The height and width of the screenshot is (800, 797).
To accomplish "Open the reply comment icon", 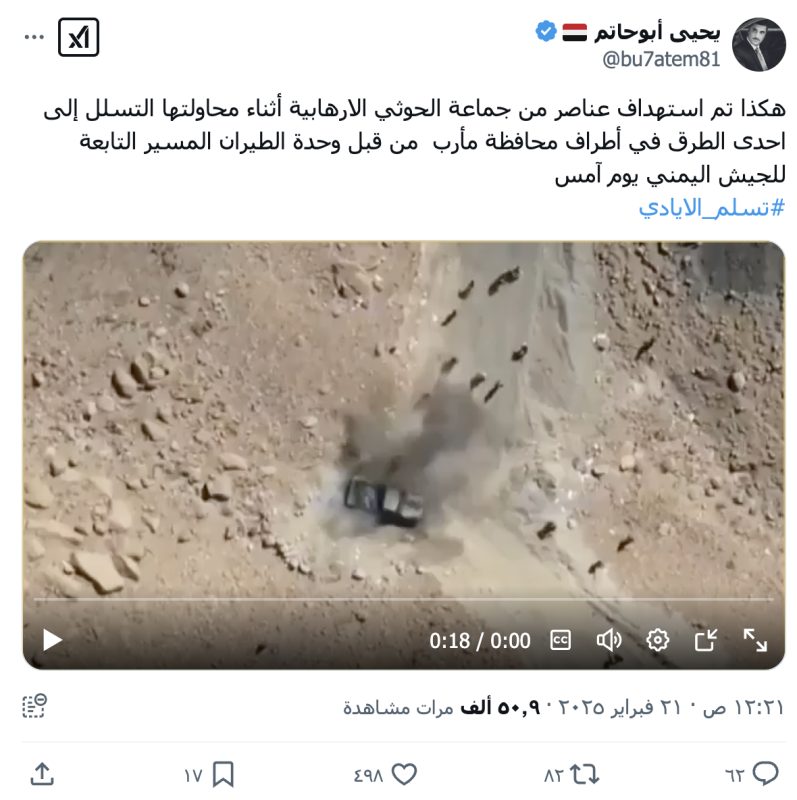I will (765, 774).
